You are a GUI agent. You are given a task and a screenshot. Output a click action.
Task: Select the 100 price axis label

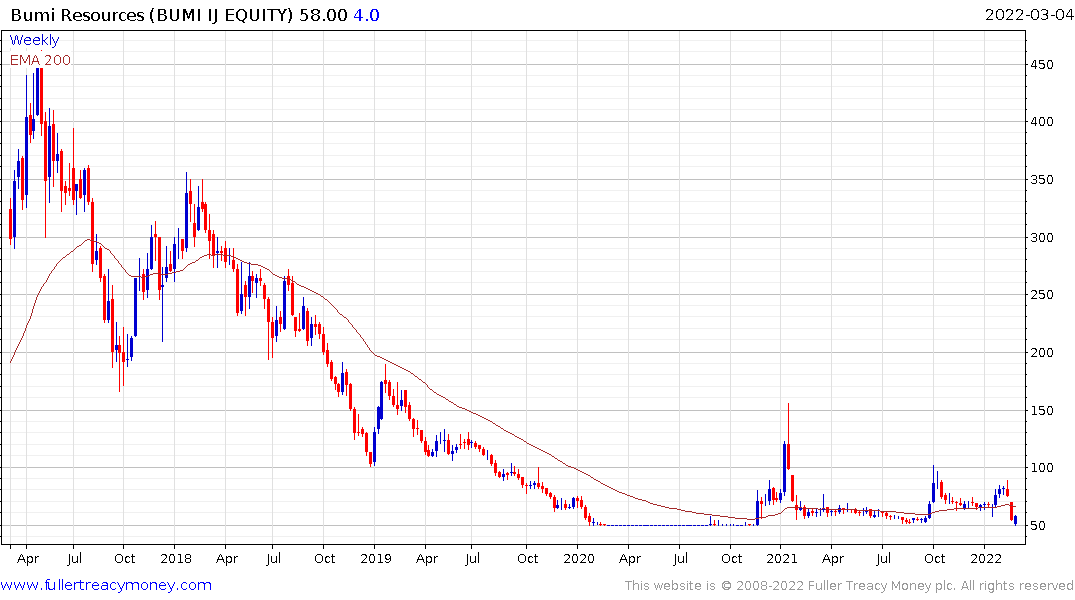tap(1042, 468)
